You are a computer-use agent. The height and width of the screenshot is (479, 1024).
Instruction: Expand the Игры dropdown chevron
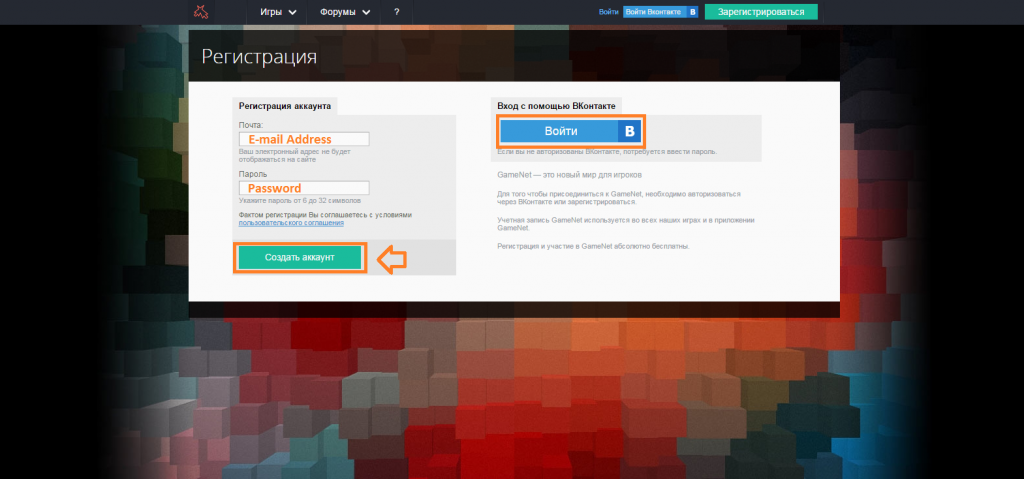click(x=292, y=12)
